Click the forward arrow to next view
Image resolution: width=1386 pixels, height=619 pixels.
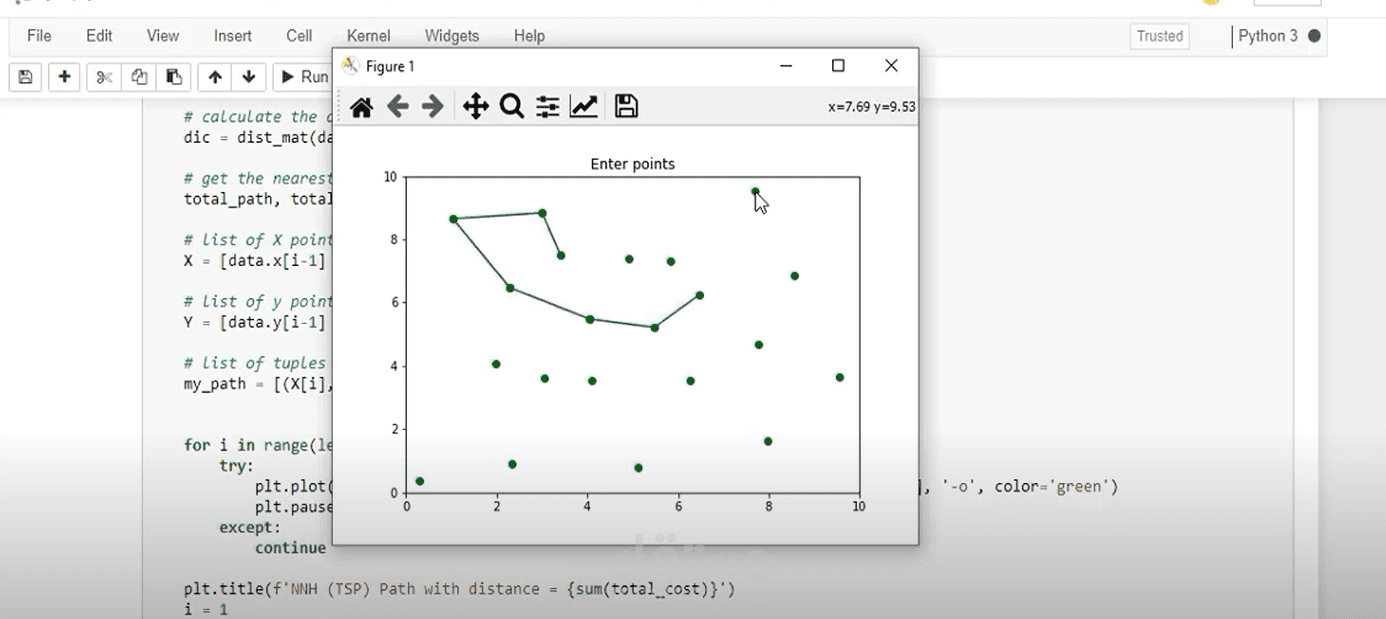click(x=432, y=106)
